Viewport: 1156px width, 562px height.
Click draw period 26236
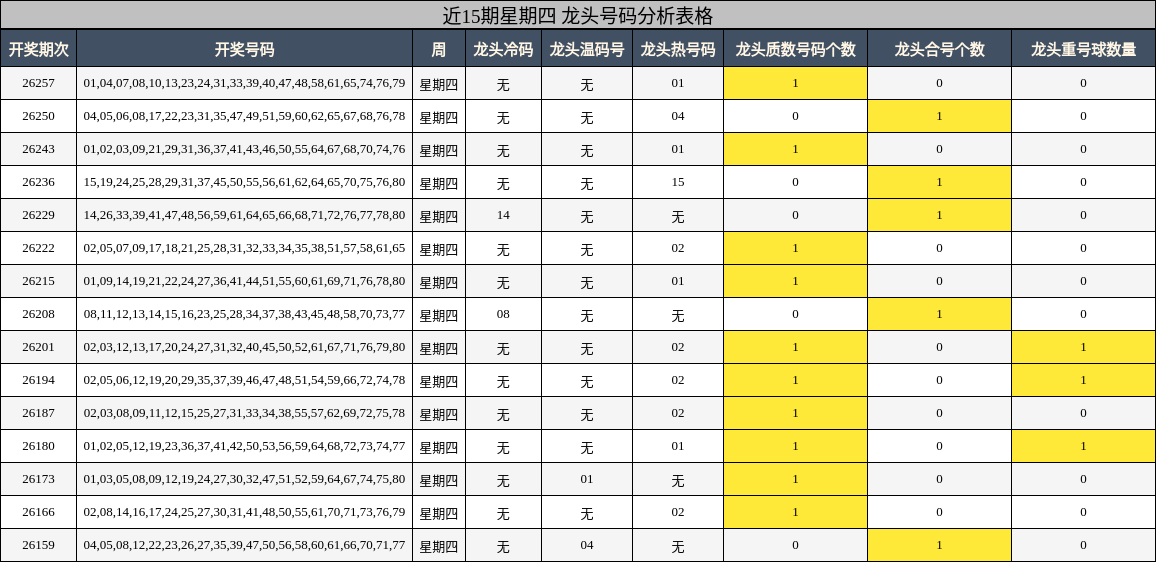(x=38, y=182)
